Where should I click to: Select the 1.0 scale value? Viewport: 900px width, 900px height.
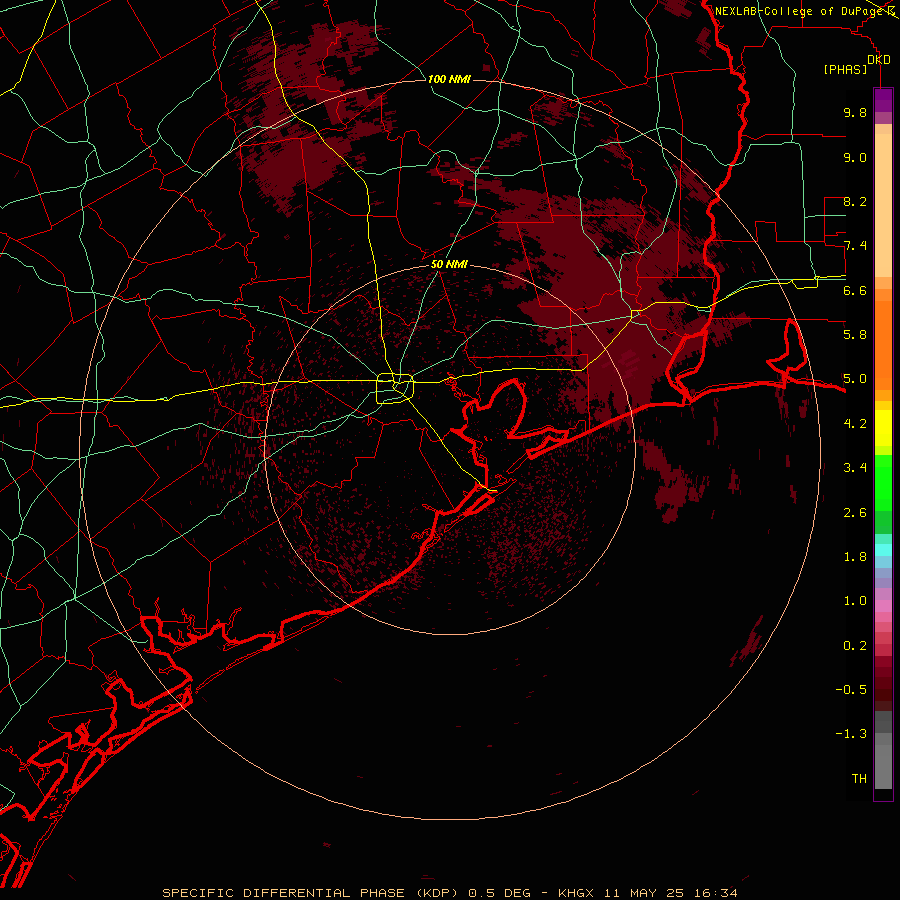pos(855,601)
